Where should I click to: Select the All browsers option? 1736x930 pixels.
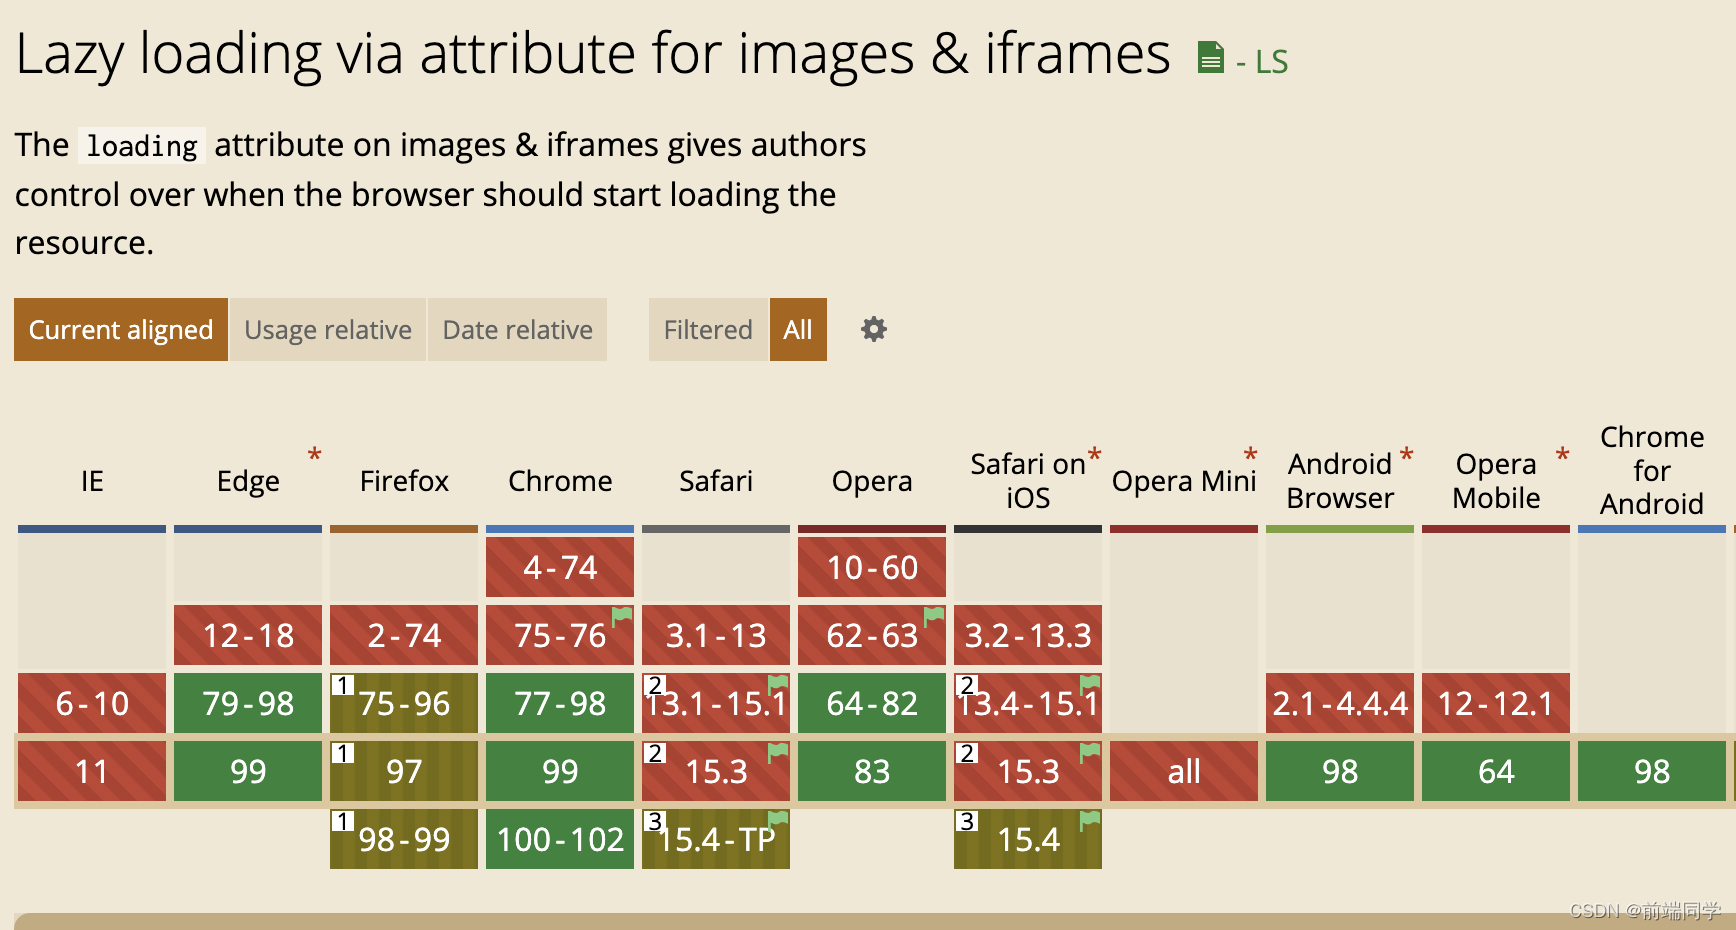[x=798, y=330]
